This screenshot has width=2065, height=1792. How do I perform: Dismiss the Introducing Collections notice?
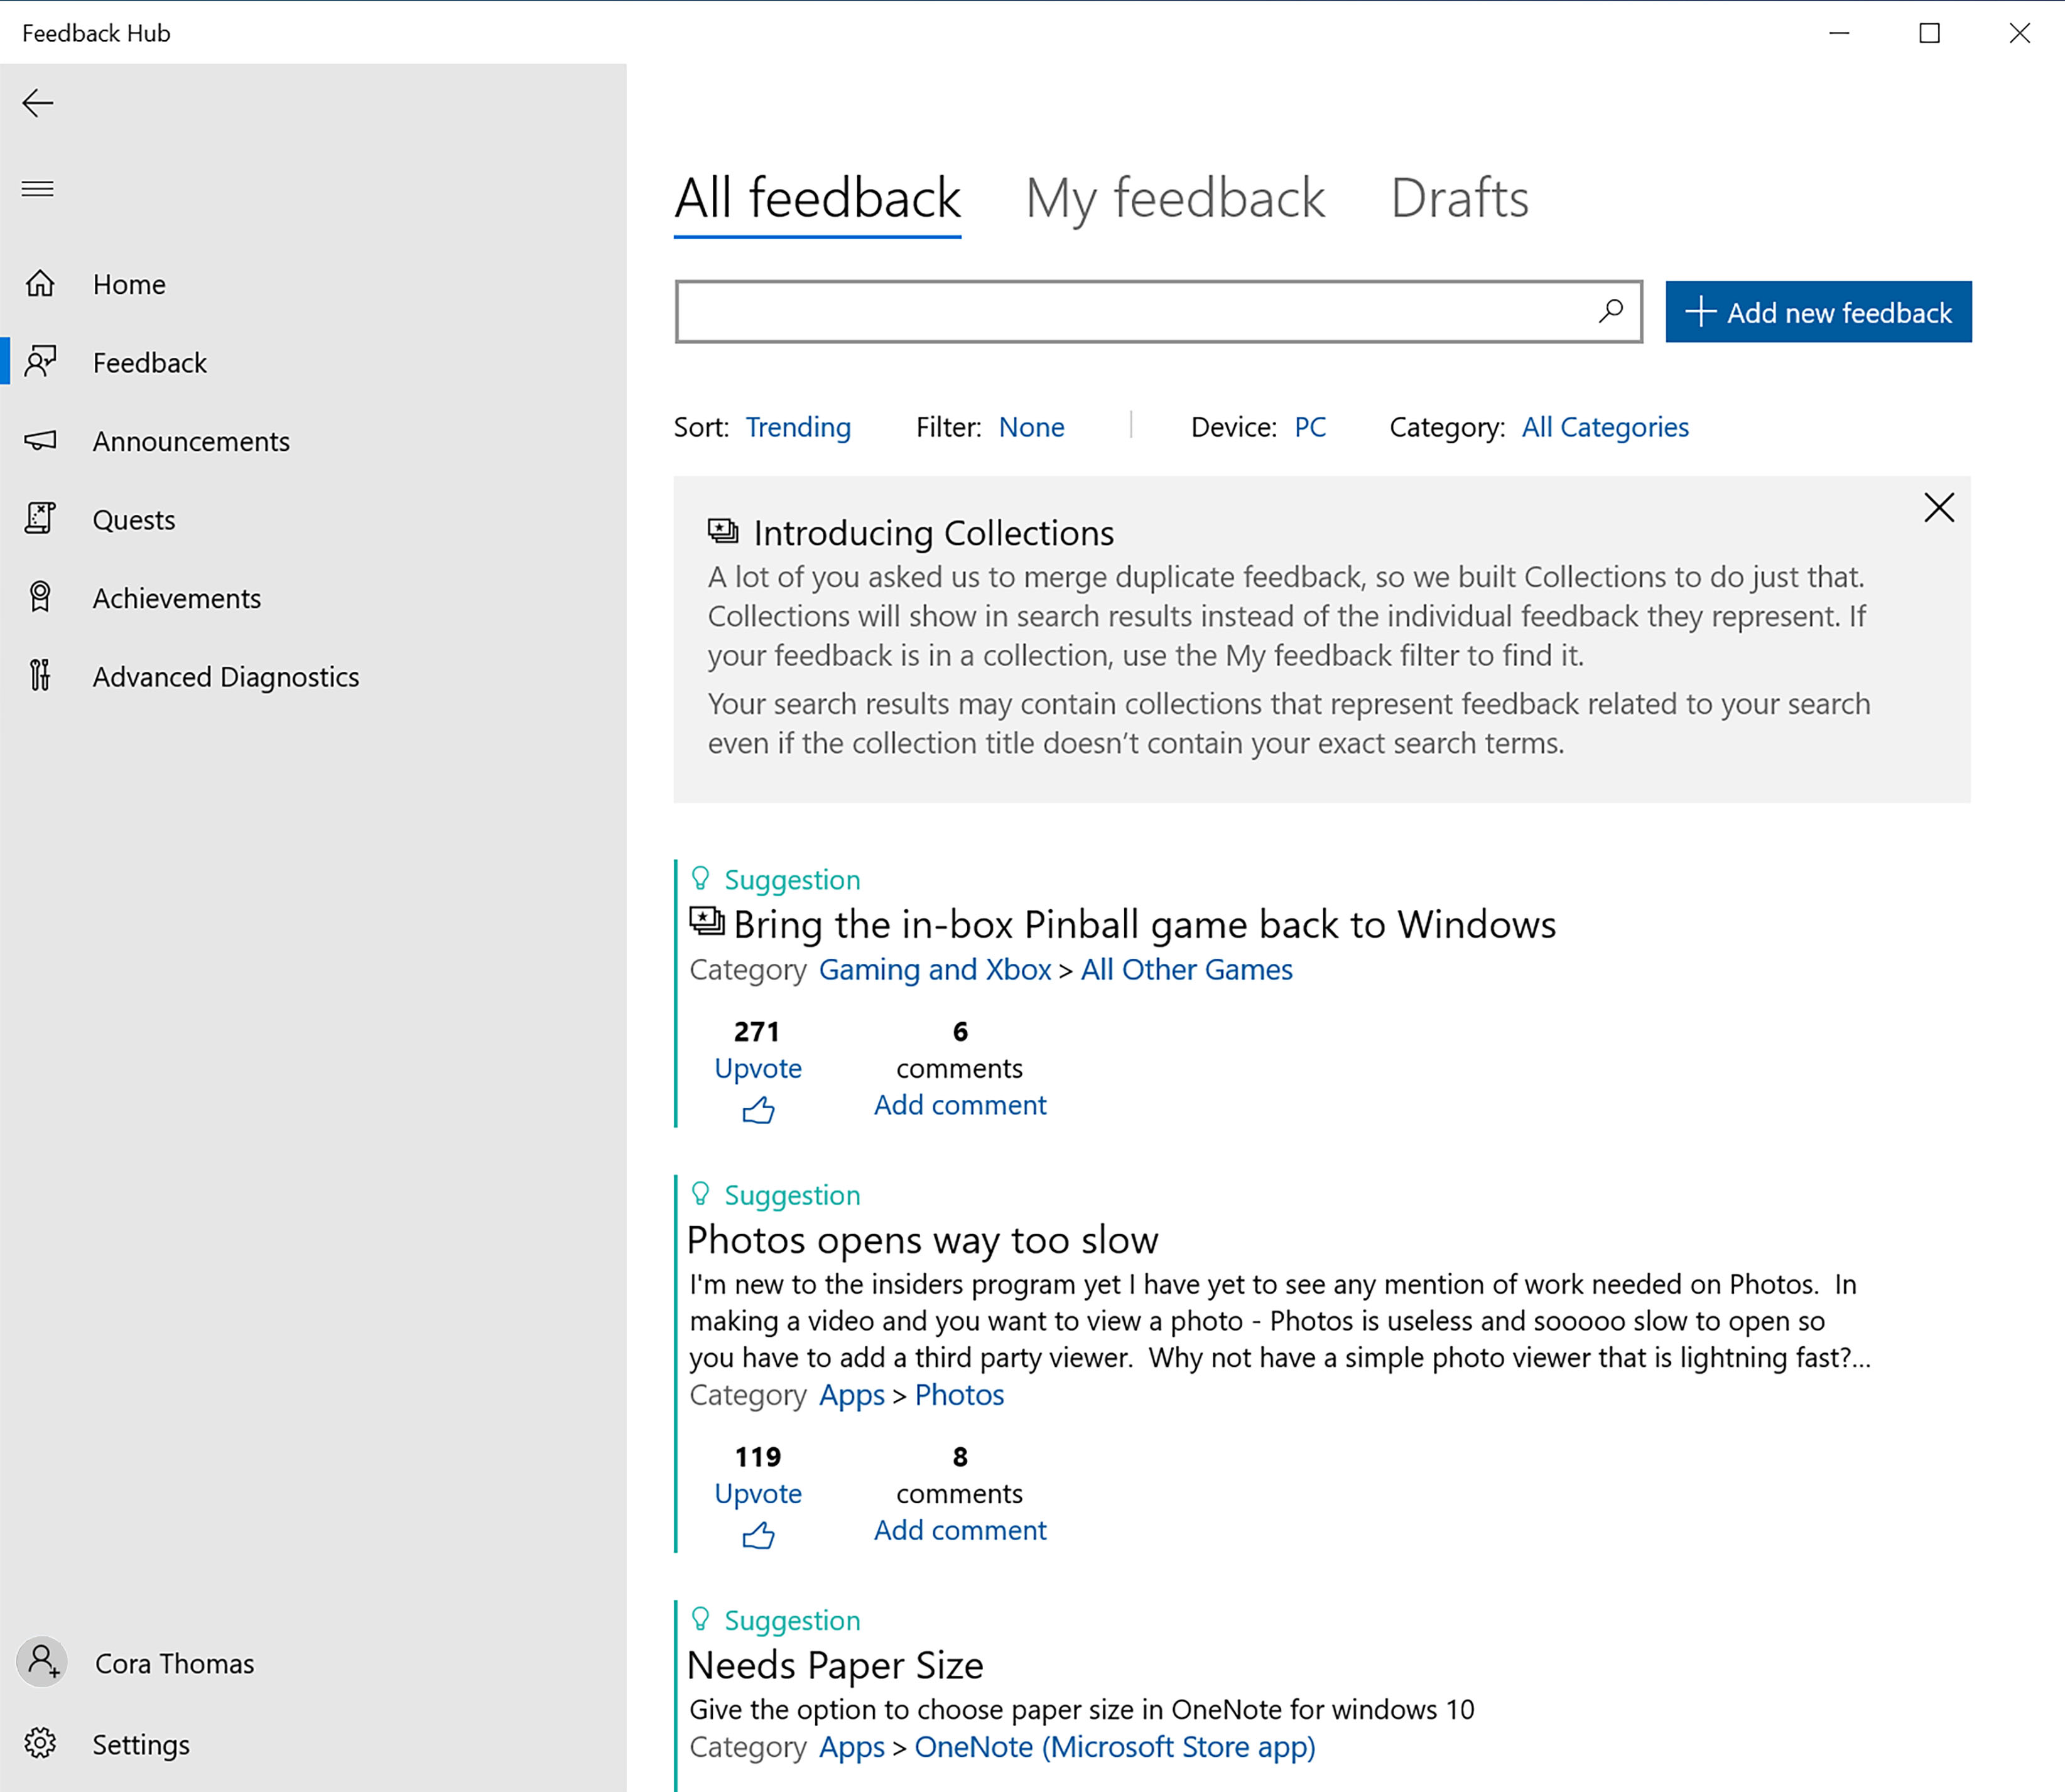(1939, 507)
